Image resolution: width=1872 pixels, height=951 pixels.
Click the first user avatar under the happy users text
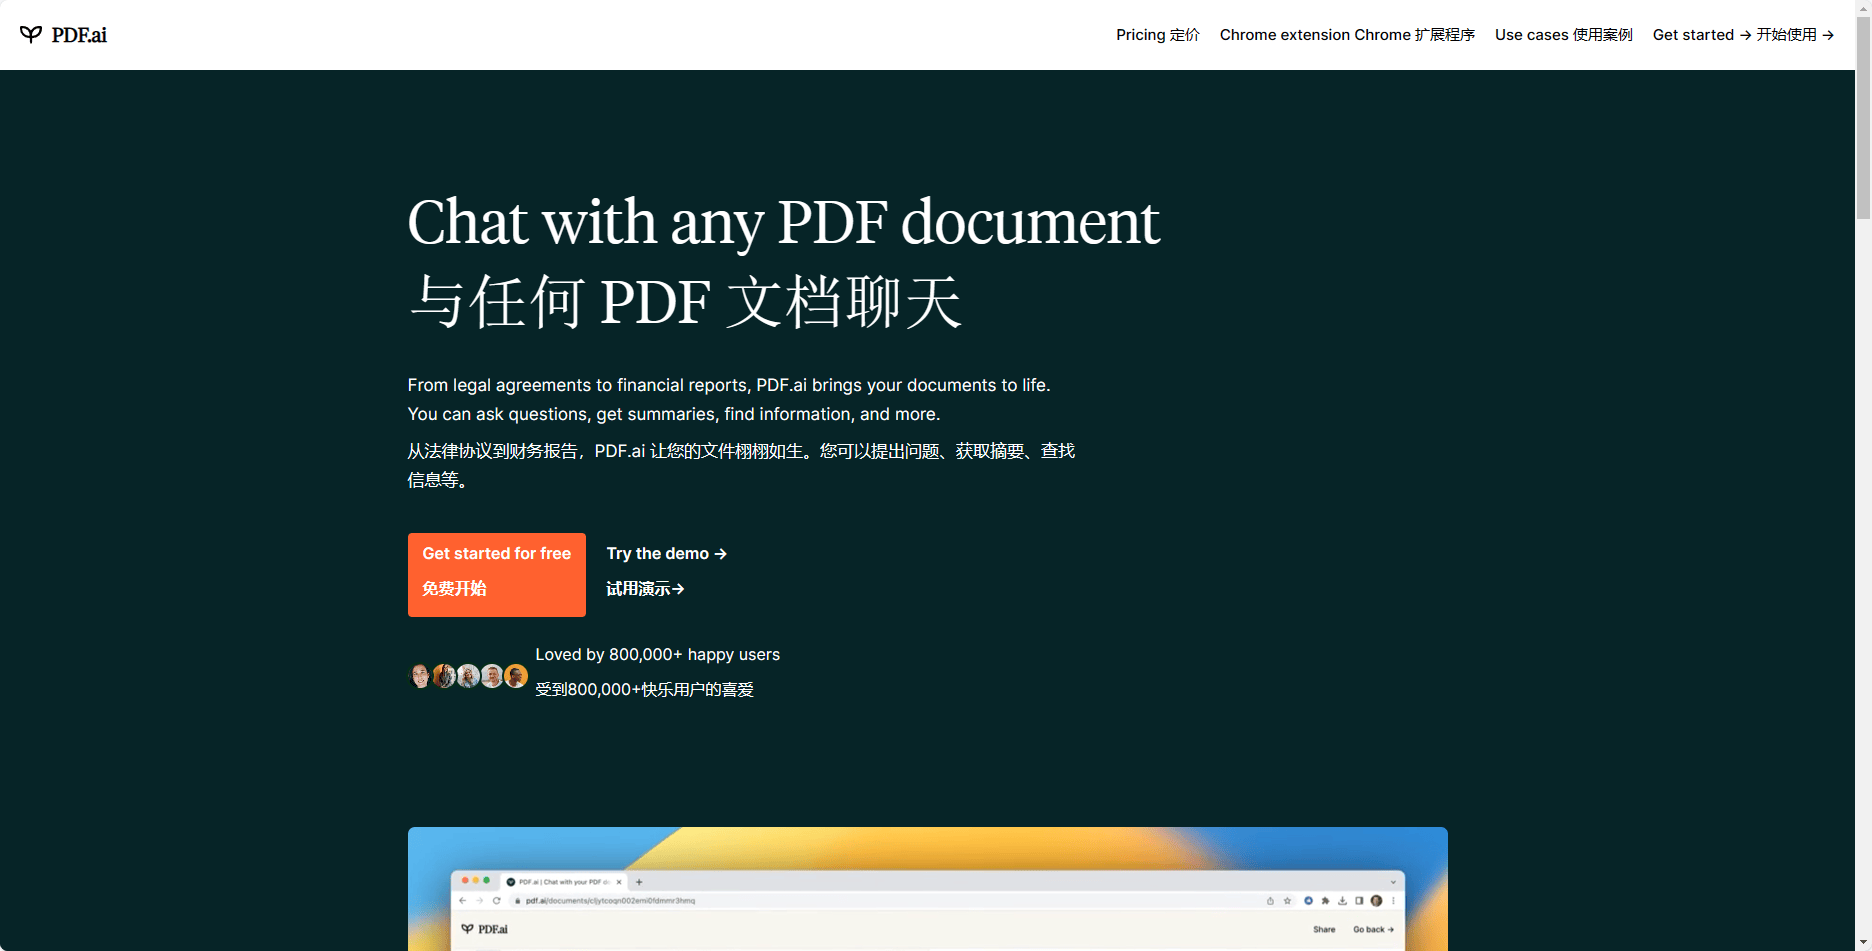pos(420,675)
